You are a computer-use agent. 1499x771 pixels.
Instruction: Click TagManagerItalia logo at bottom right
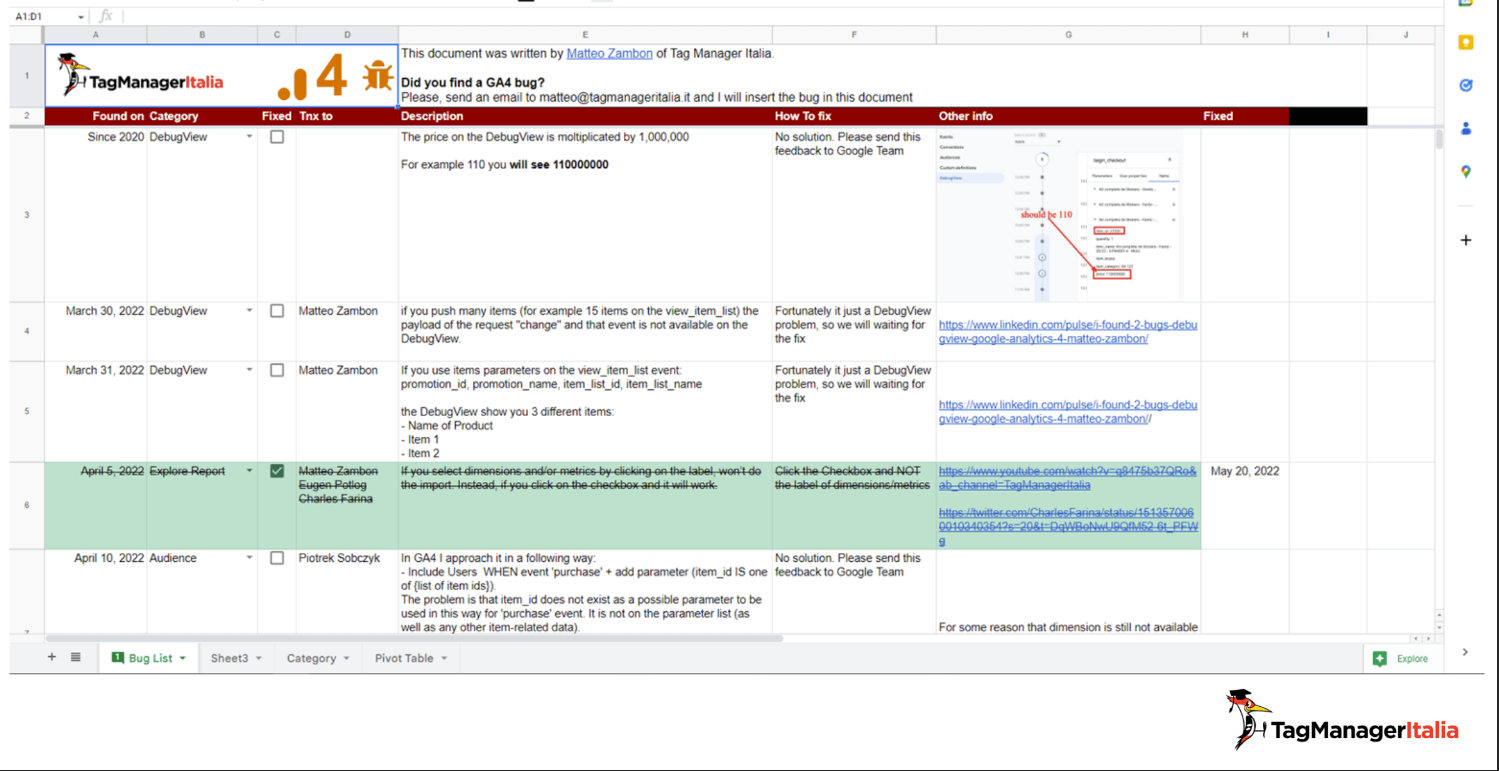pos(1343,720)
